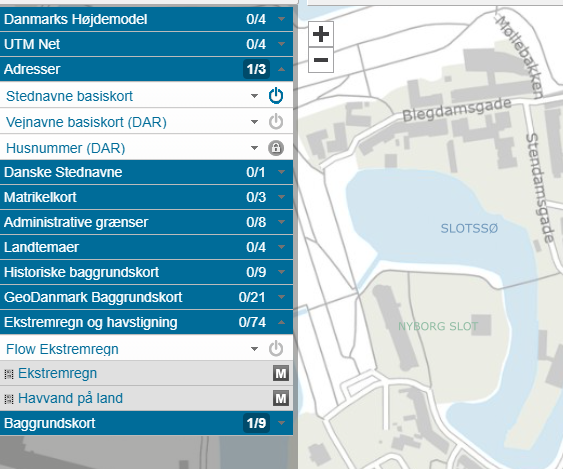The image size is (563, 469).
Task: Enable Vejnavne basiskort (DAR) layer
Action: [x=276, y=122]
